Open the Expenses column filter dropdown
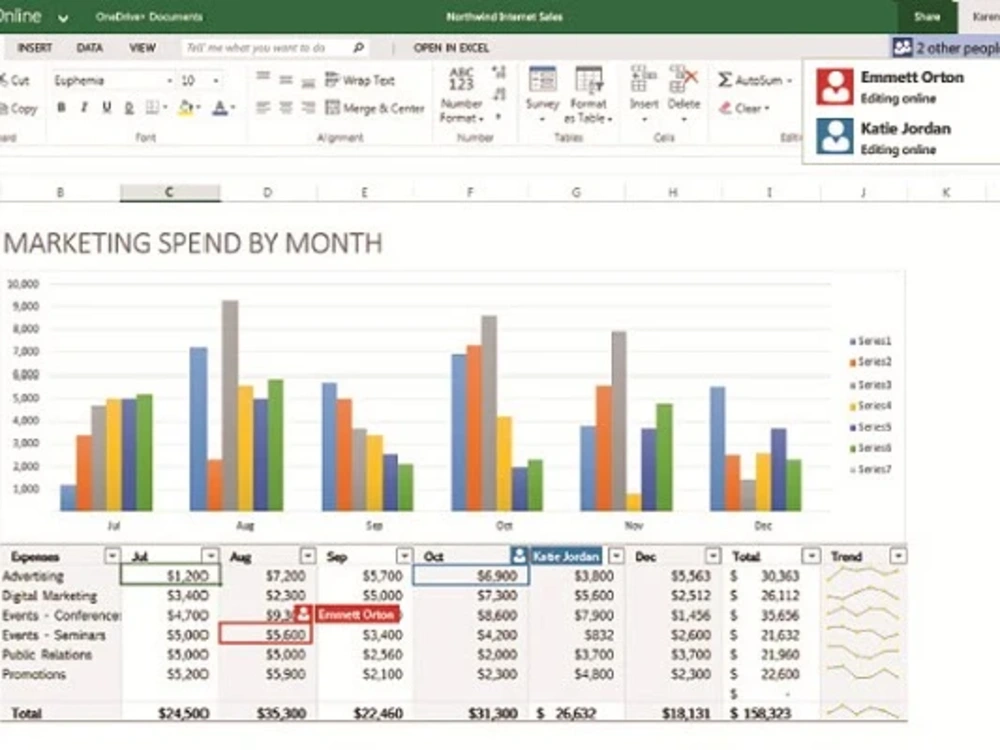The height and width of the screenshot is (750, 1000). click(112, 555)
